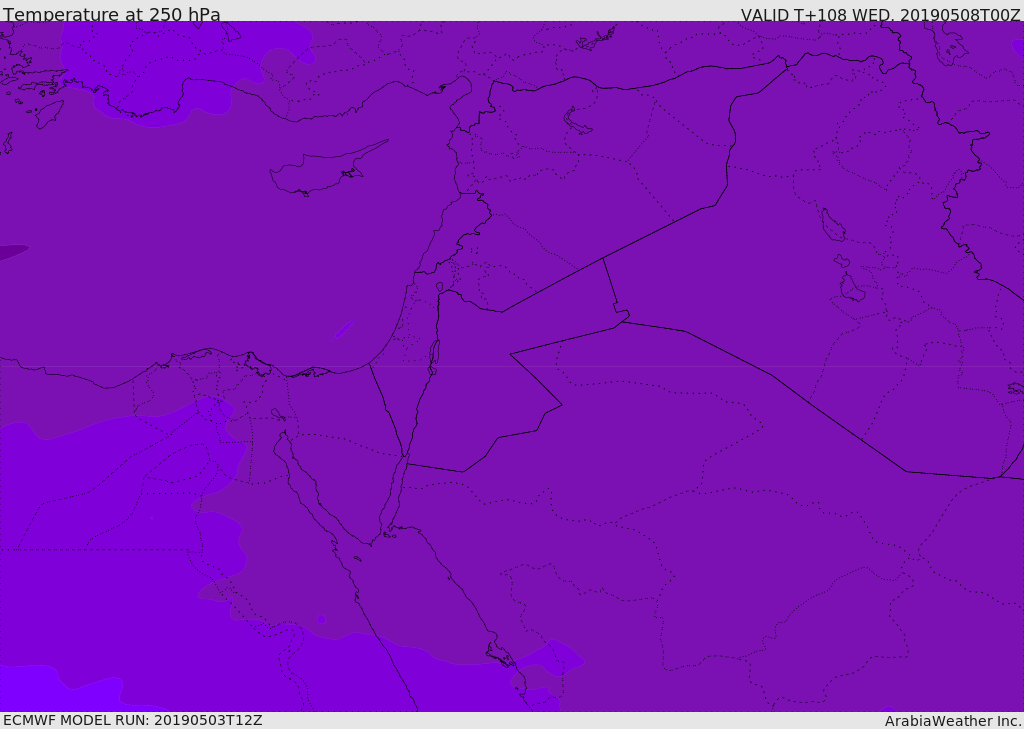Image resolution: width=1024 pixels, height=729 pixels.
Task: Click the 'ArabiaWeather Inc.' credit text
Action: tap(953, 721)
